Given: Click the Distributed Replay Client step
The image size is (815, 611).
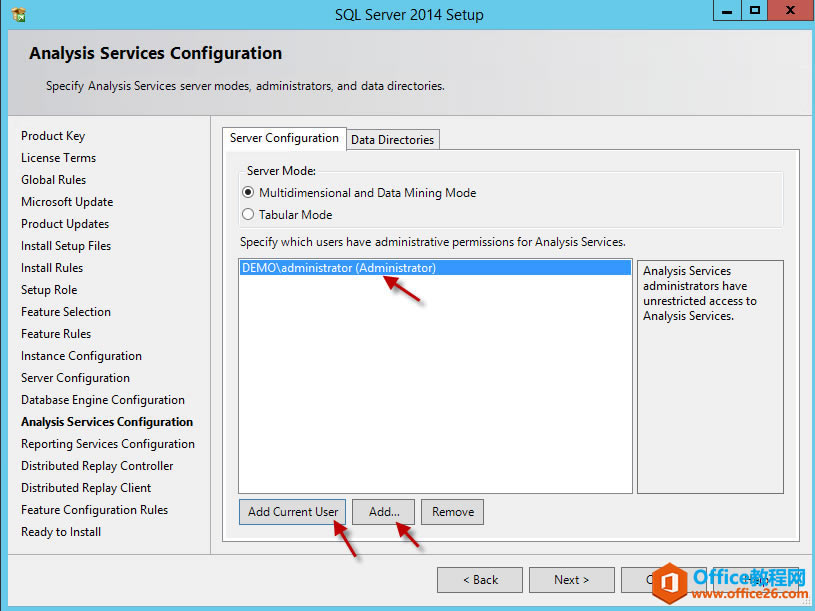Looking at the screenshot, I should 86,488.
